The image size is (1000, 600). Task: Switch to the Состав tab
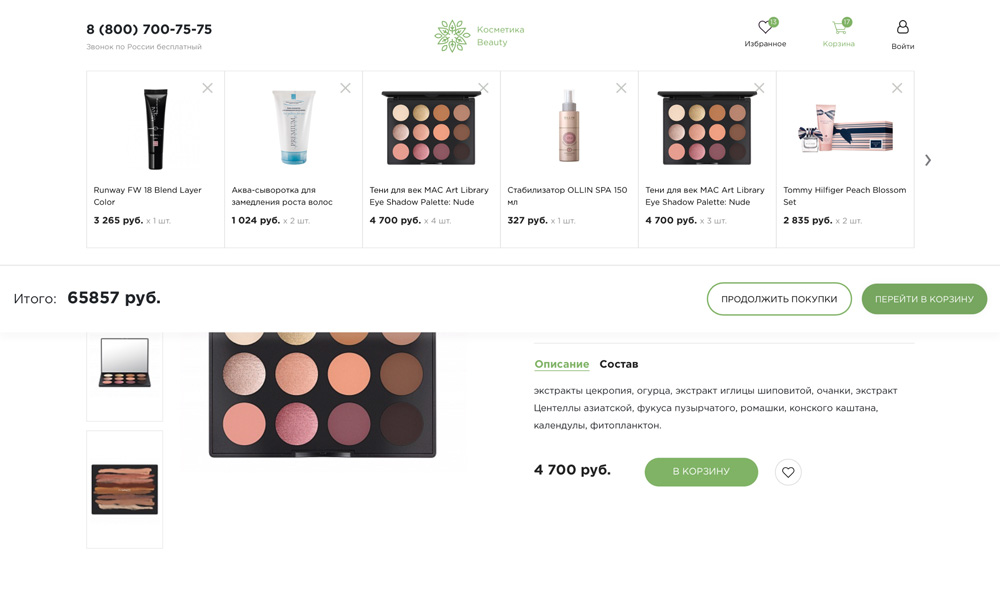(x=618, y=364)
